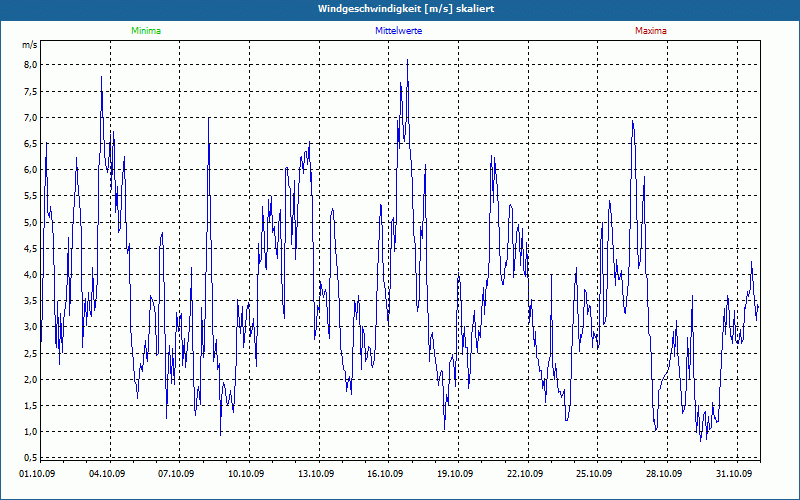Click the red Maxima legend label

[x=651, y=31]
